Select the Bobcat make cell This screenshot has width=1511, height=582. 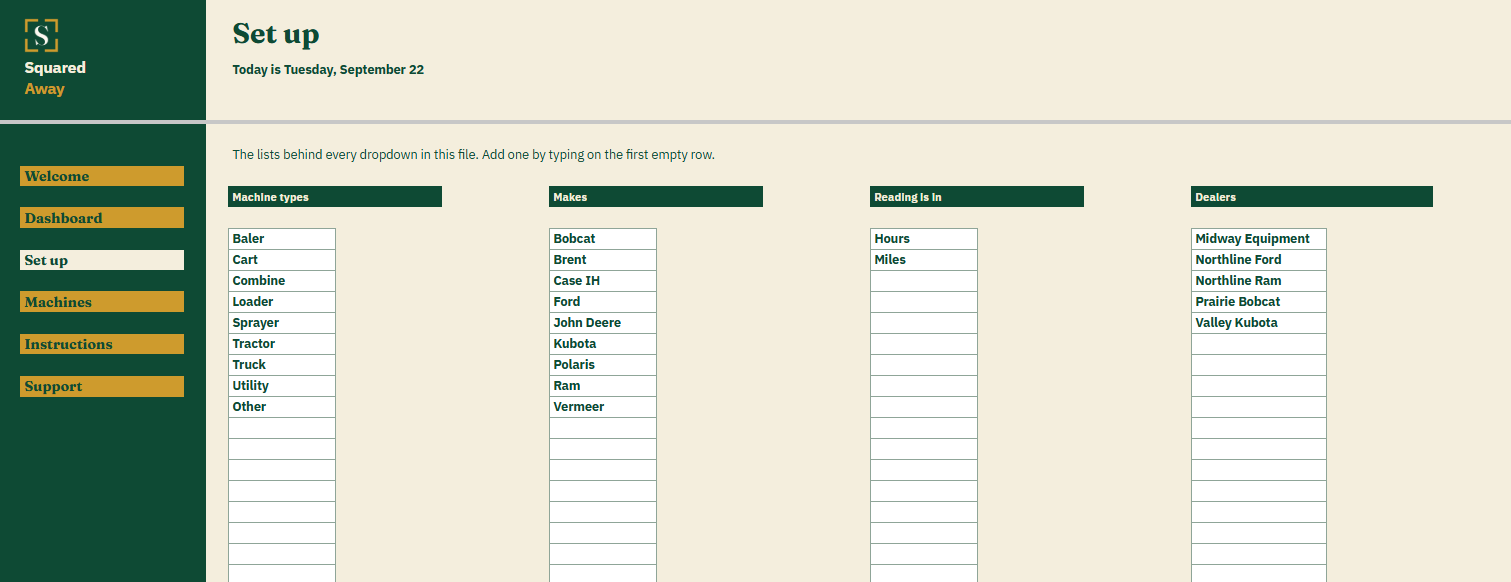[x=603, y=239]
